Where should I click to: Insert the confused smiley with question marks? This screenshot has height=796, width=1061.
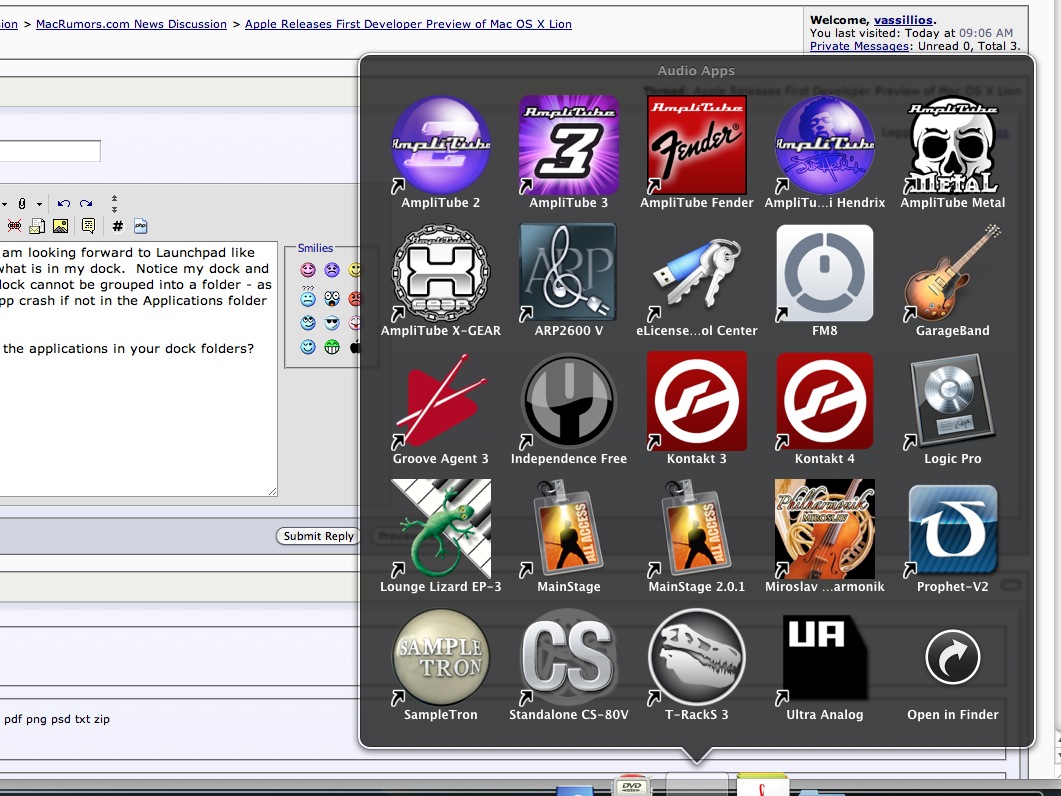coord(308,296)
